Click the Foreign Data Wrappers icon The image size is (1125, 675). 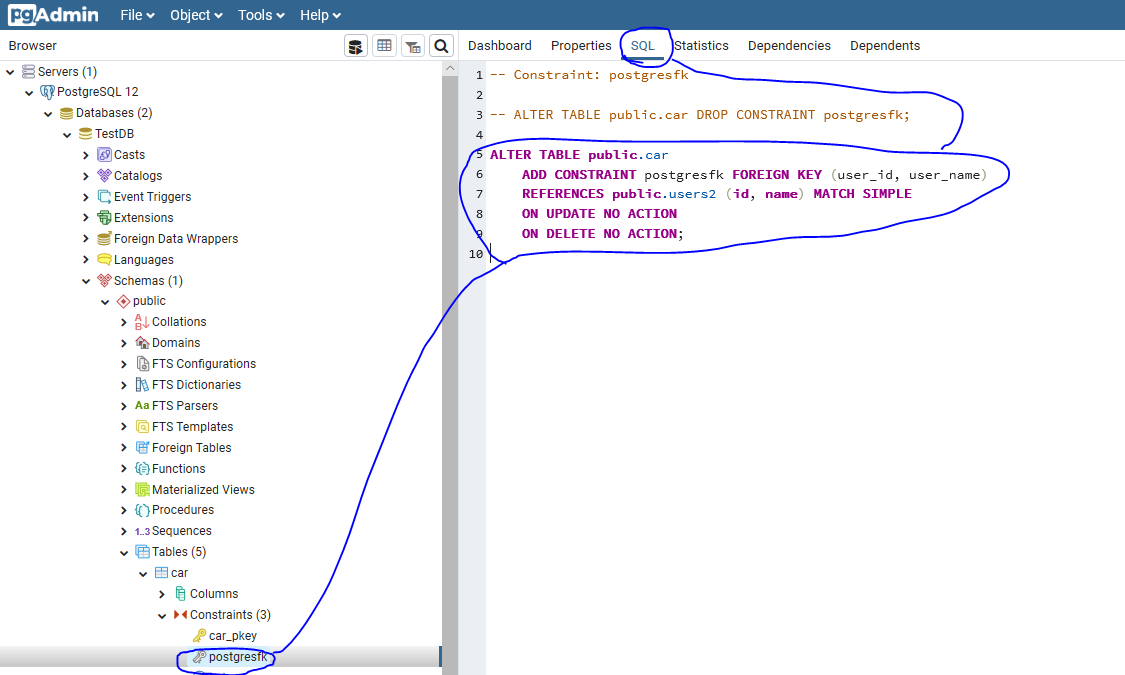tap(104, 239)
